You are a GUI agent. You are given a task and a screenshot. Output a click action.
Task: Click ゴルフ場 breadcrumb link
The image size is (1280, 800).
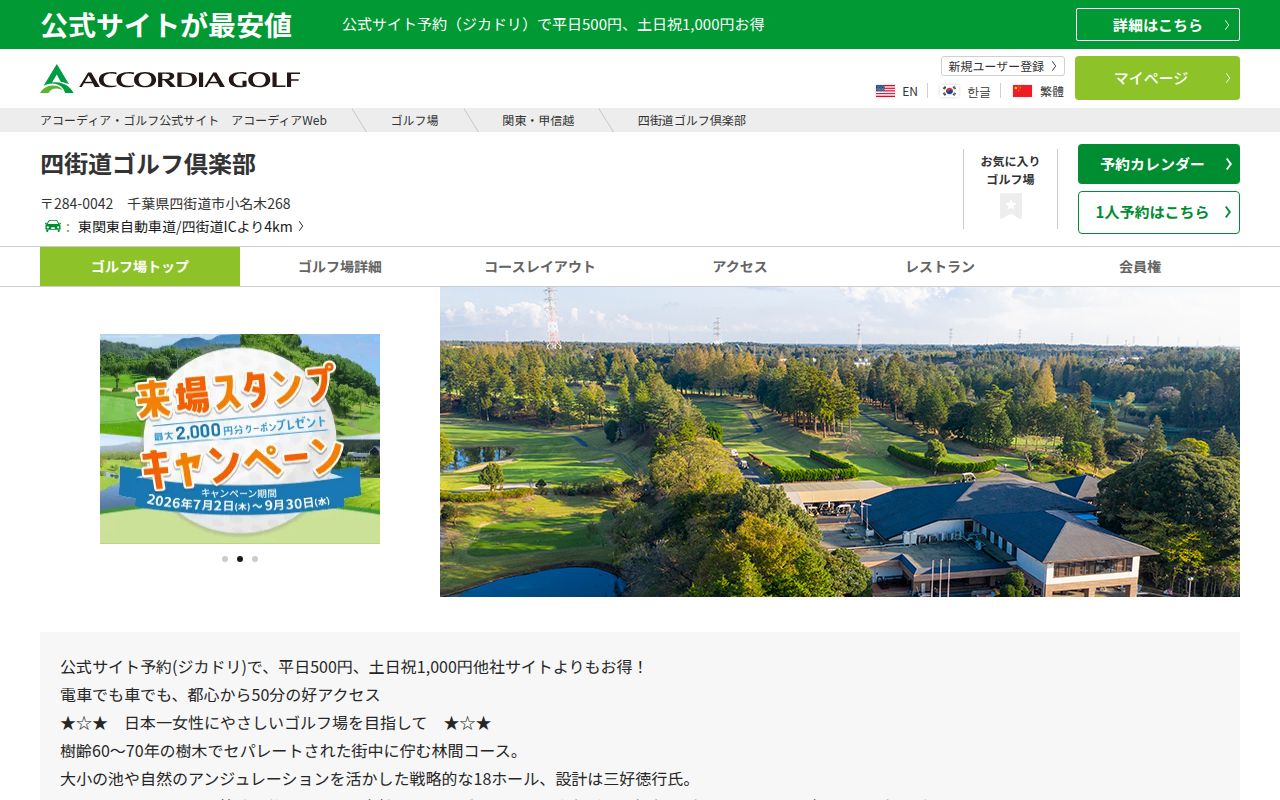click(414, 120)
